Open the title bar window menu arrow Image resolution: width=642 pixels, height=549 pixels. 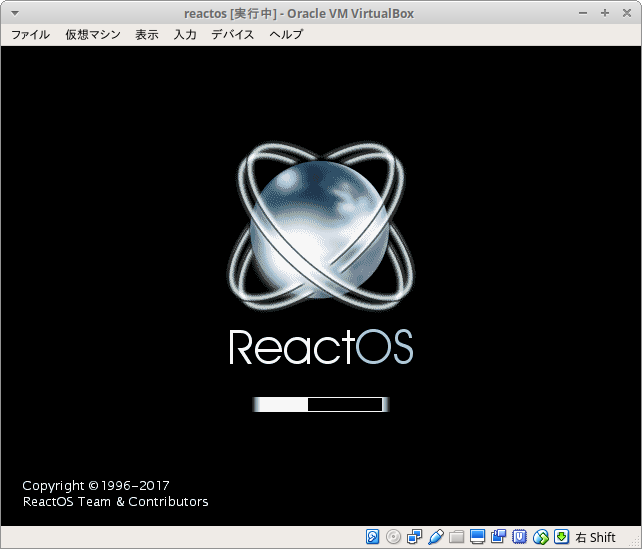(x=13, y=13)
